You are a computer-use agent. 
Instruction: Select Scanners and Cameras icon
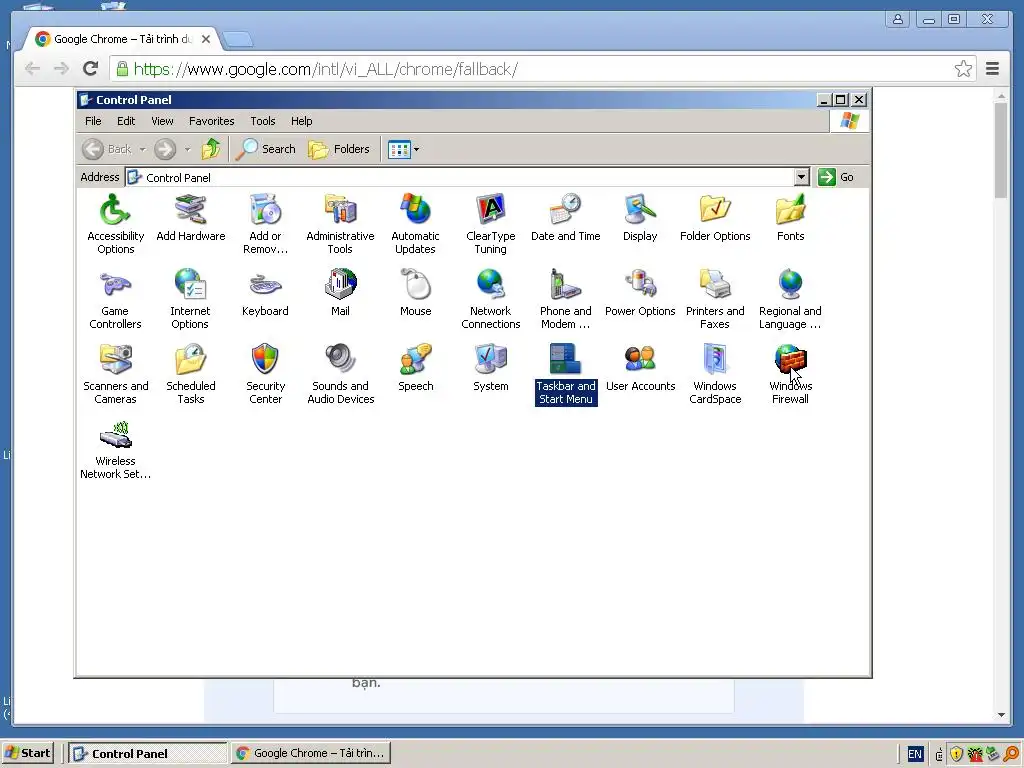[x=116, y=374]
